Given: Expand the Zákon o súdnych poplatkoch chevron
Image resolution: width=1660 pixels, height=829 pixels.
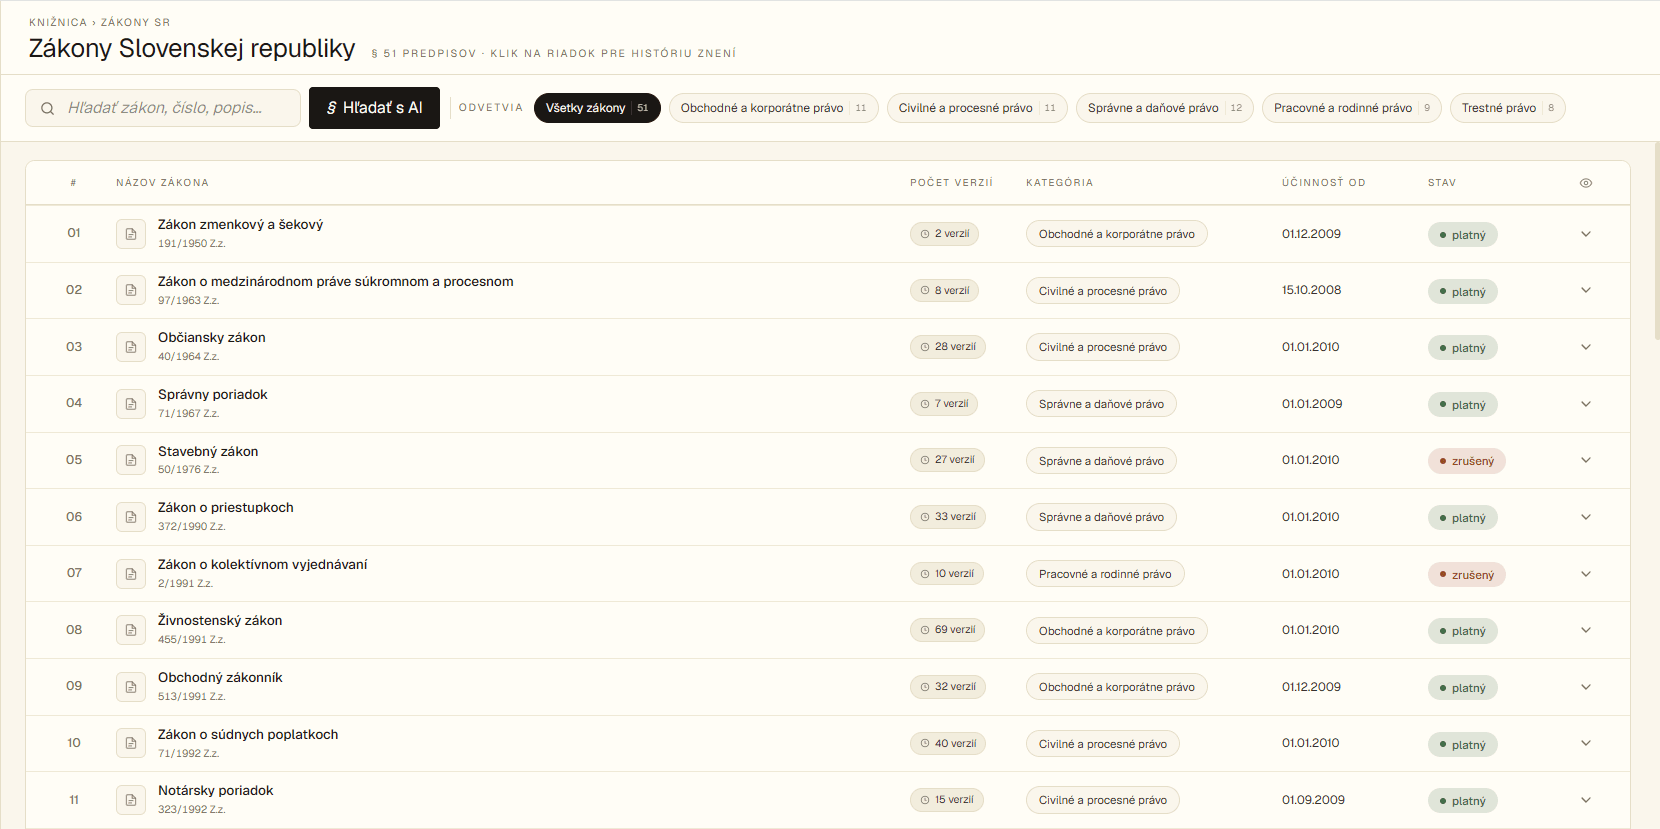Looking at the screenshot, I should click(x=1586, y=743).
